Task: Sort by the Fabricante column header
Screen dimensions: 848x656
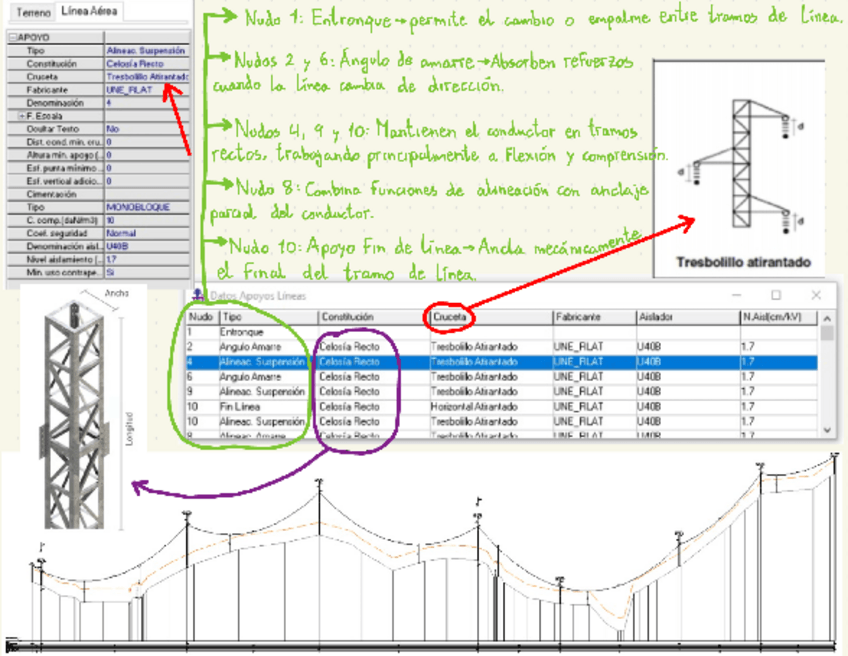Action: pyautogui.click(x=594, y=317)
